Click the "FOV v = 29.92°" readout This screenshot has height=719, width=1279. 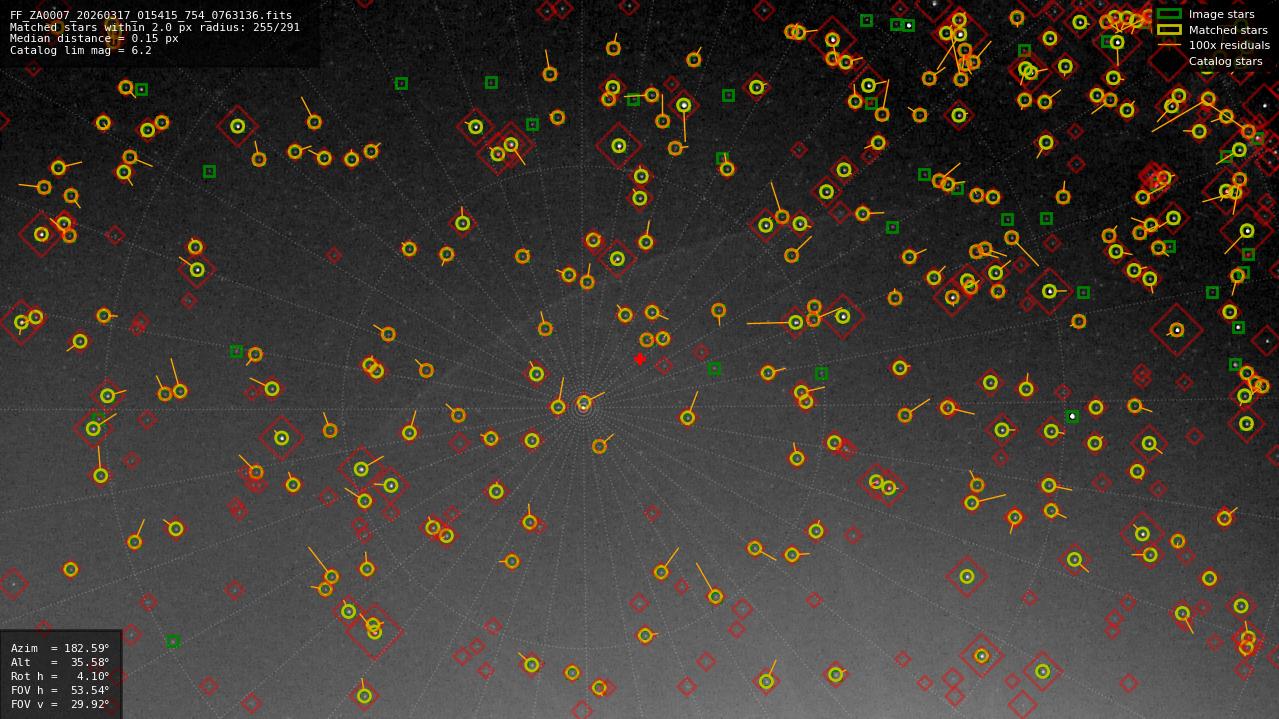60,704
